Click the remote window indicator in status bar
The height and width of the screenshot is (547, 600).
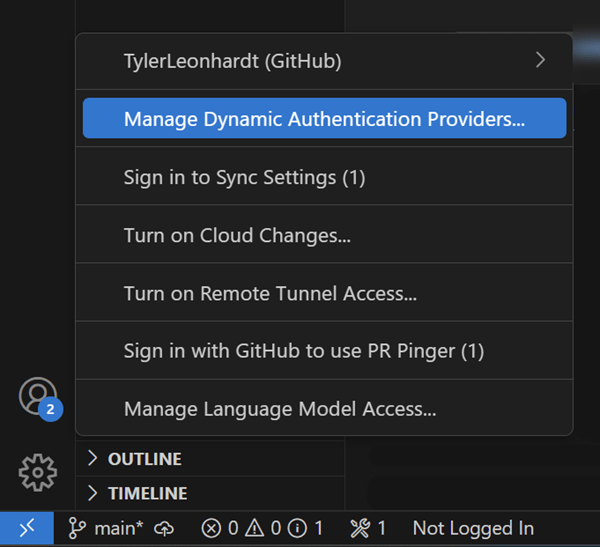27,528
